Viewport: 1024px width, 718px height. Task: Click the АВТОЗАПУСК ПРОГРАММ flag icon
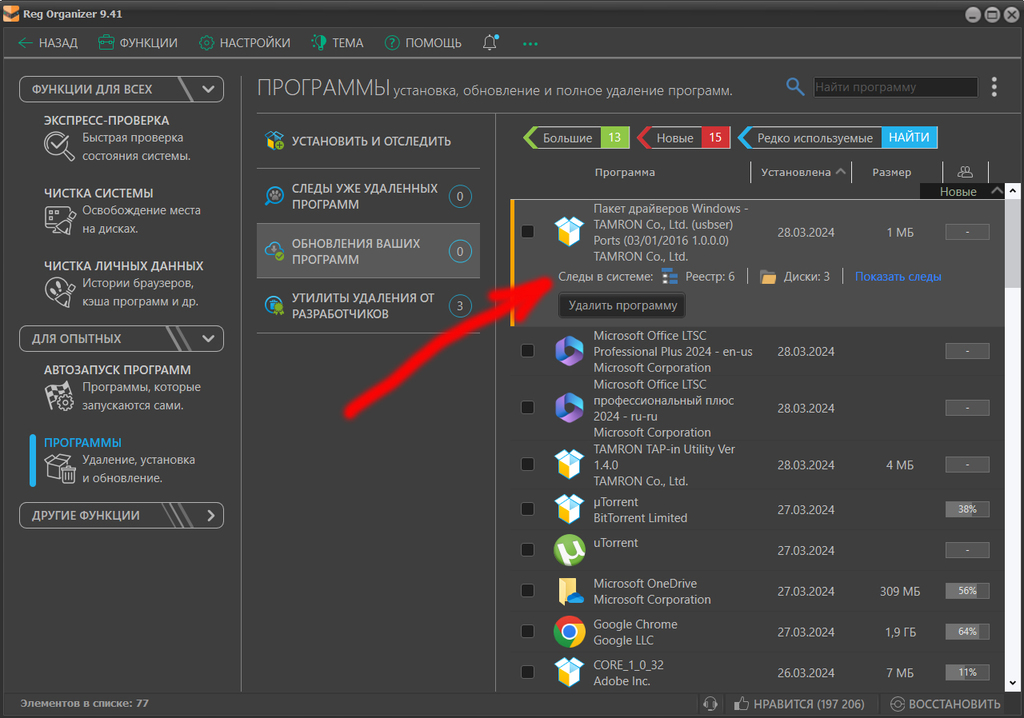coord(59,396)
